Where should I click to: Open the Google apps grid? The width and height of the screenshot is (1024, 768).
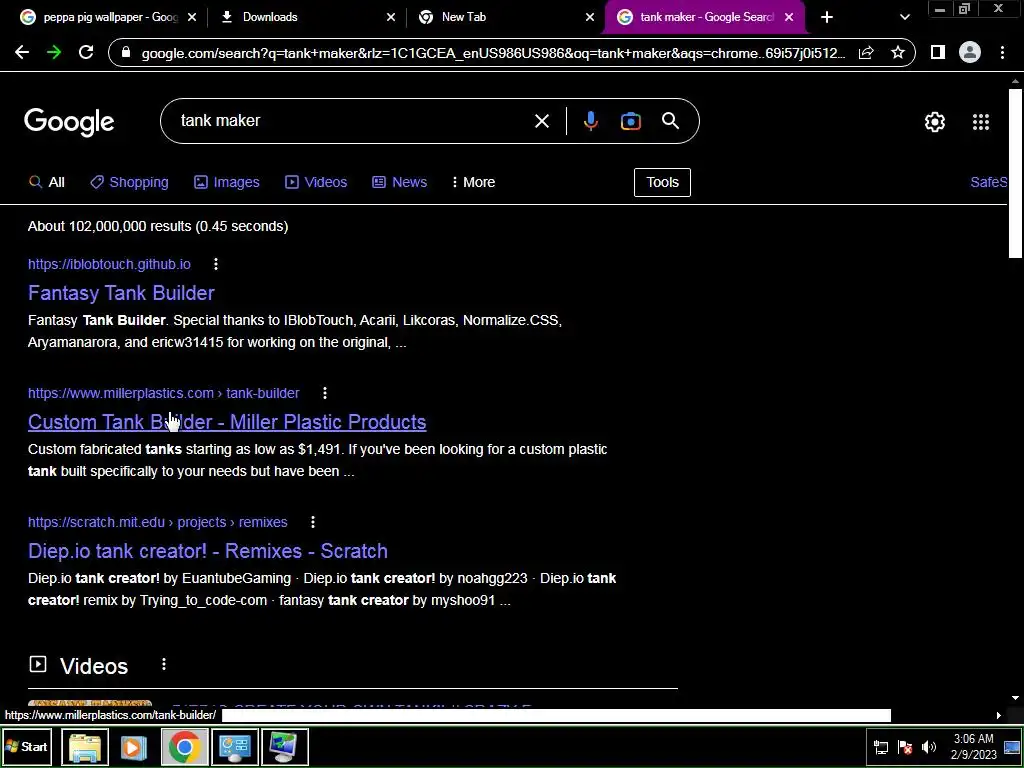pyautogui.click(x=980, y=122)
